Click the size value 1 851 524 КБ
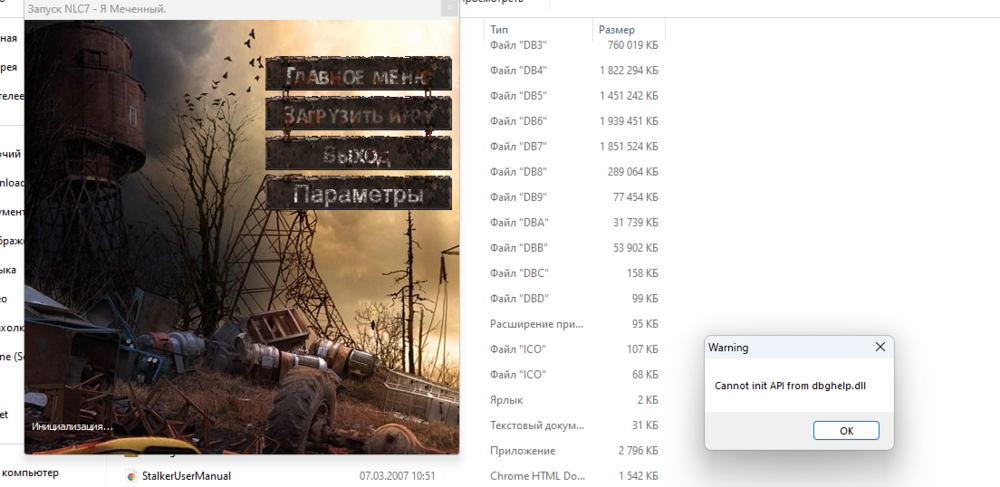Screen dimensions: 1000x487 click(629, 147)
